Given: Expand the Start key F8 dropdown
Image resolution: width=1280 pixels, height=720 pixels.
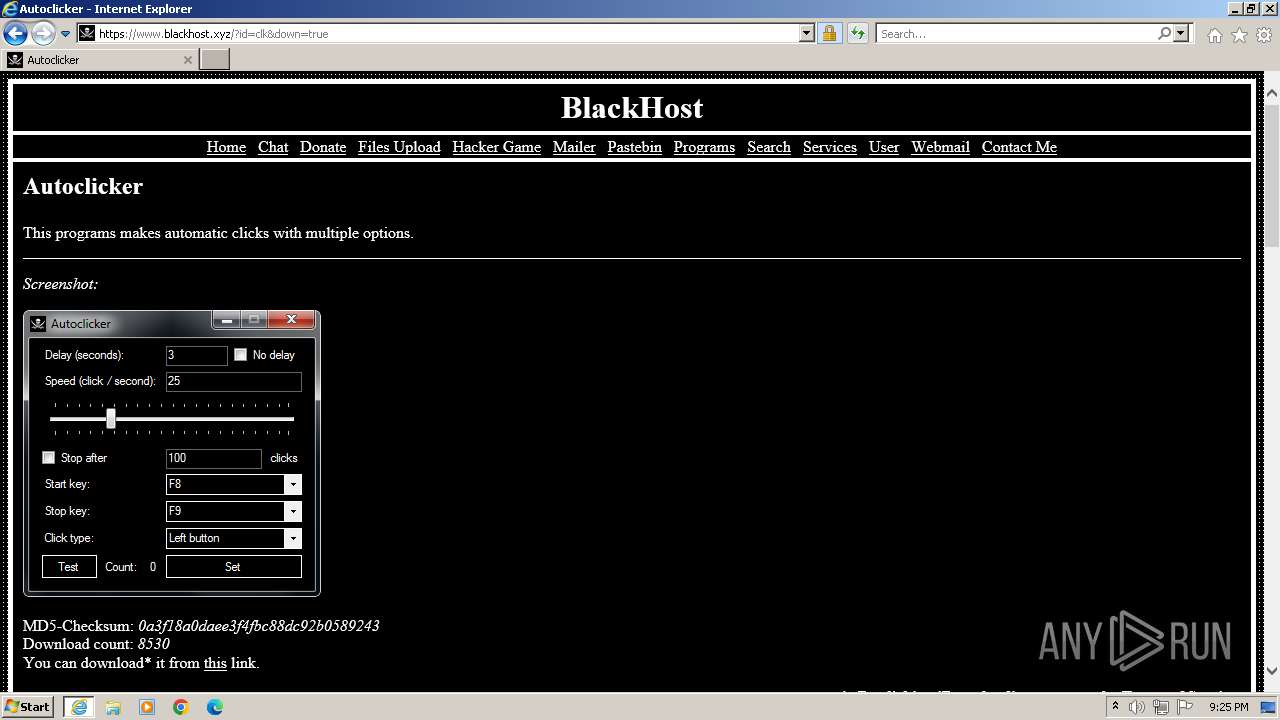Looking at the screenshot, I should click(x=292, y=484).
